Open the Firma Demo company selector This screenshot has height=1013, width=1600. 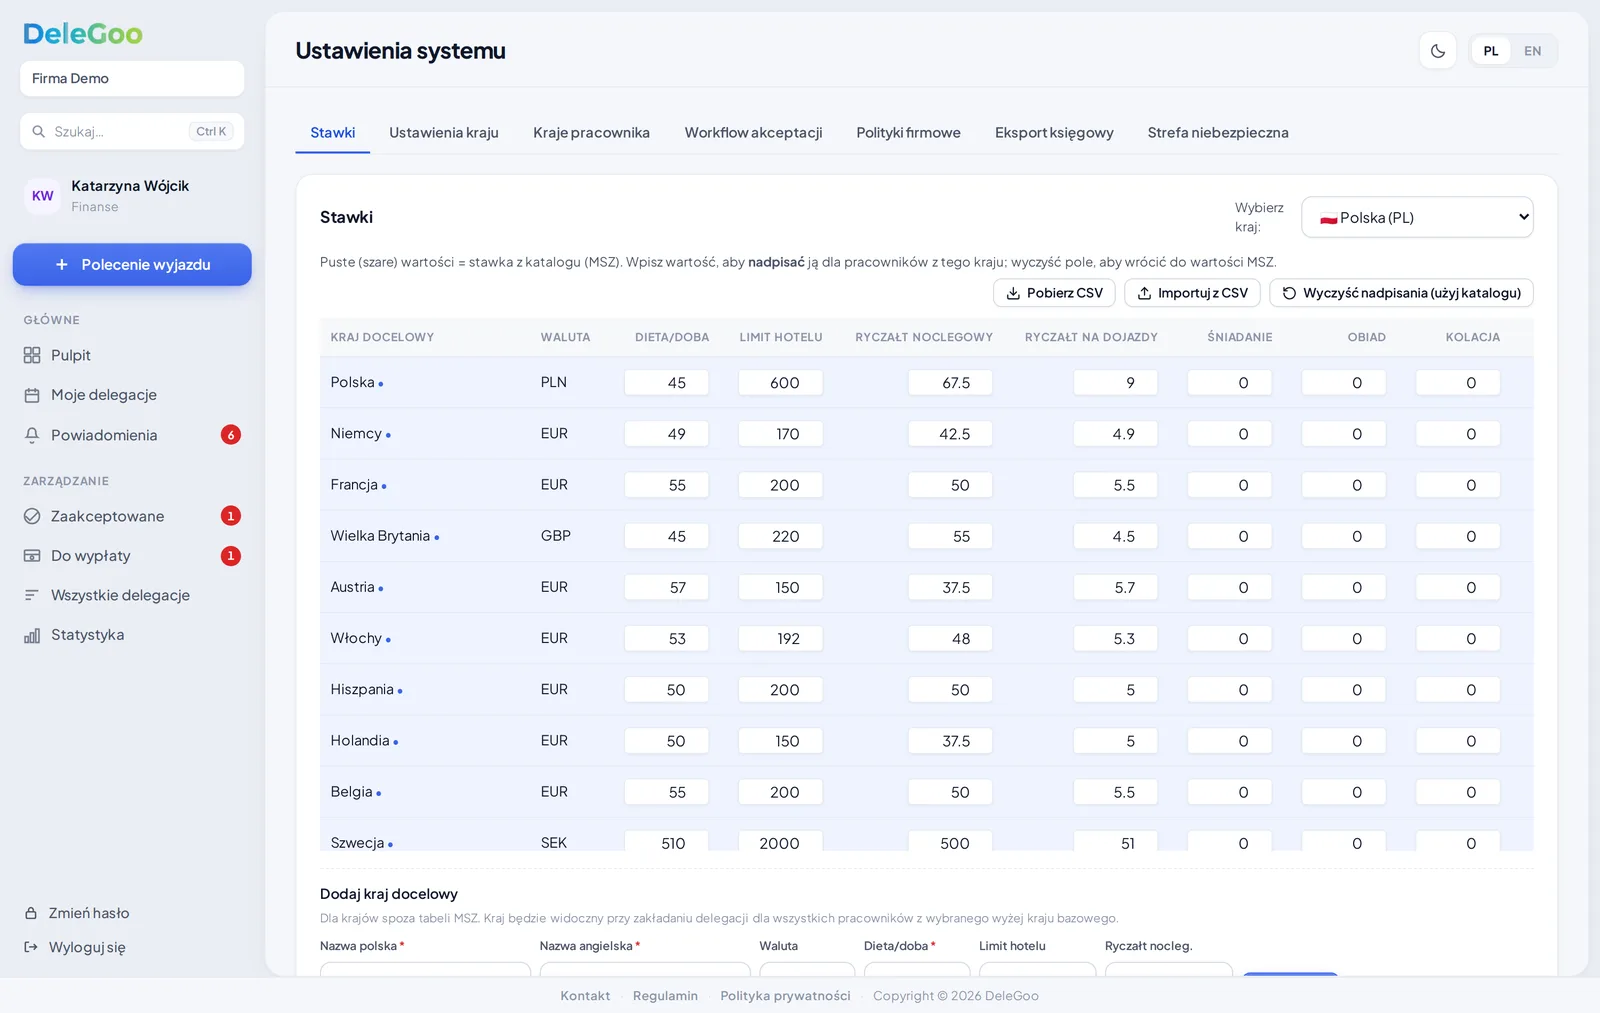(x=132, y=78)
